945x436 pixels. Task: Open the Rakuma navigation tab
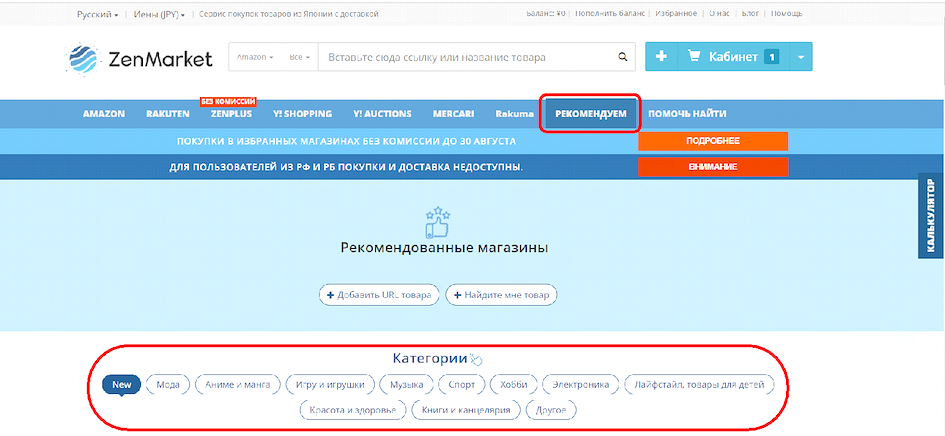pos(515,113)
